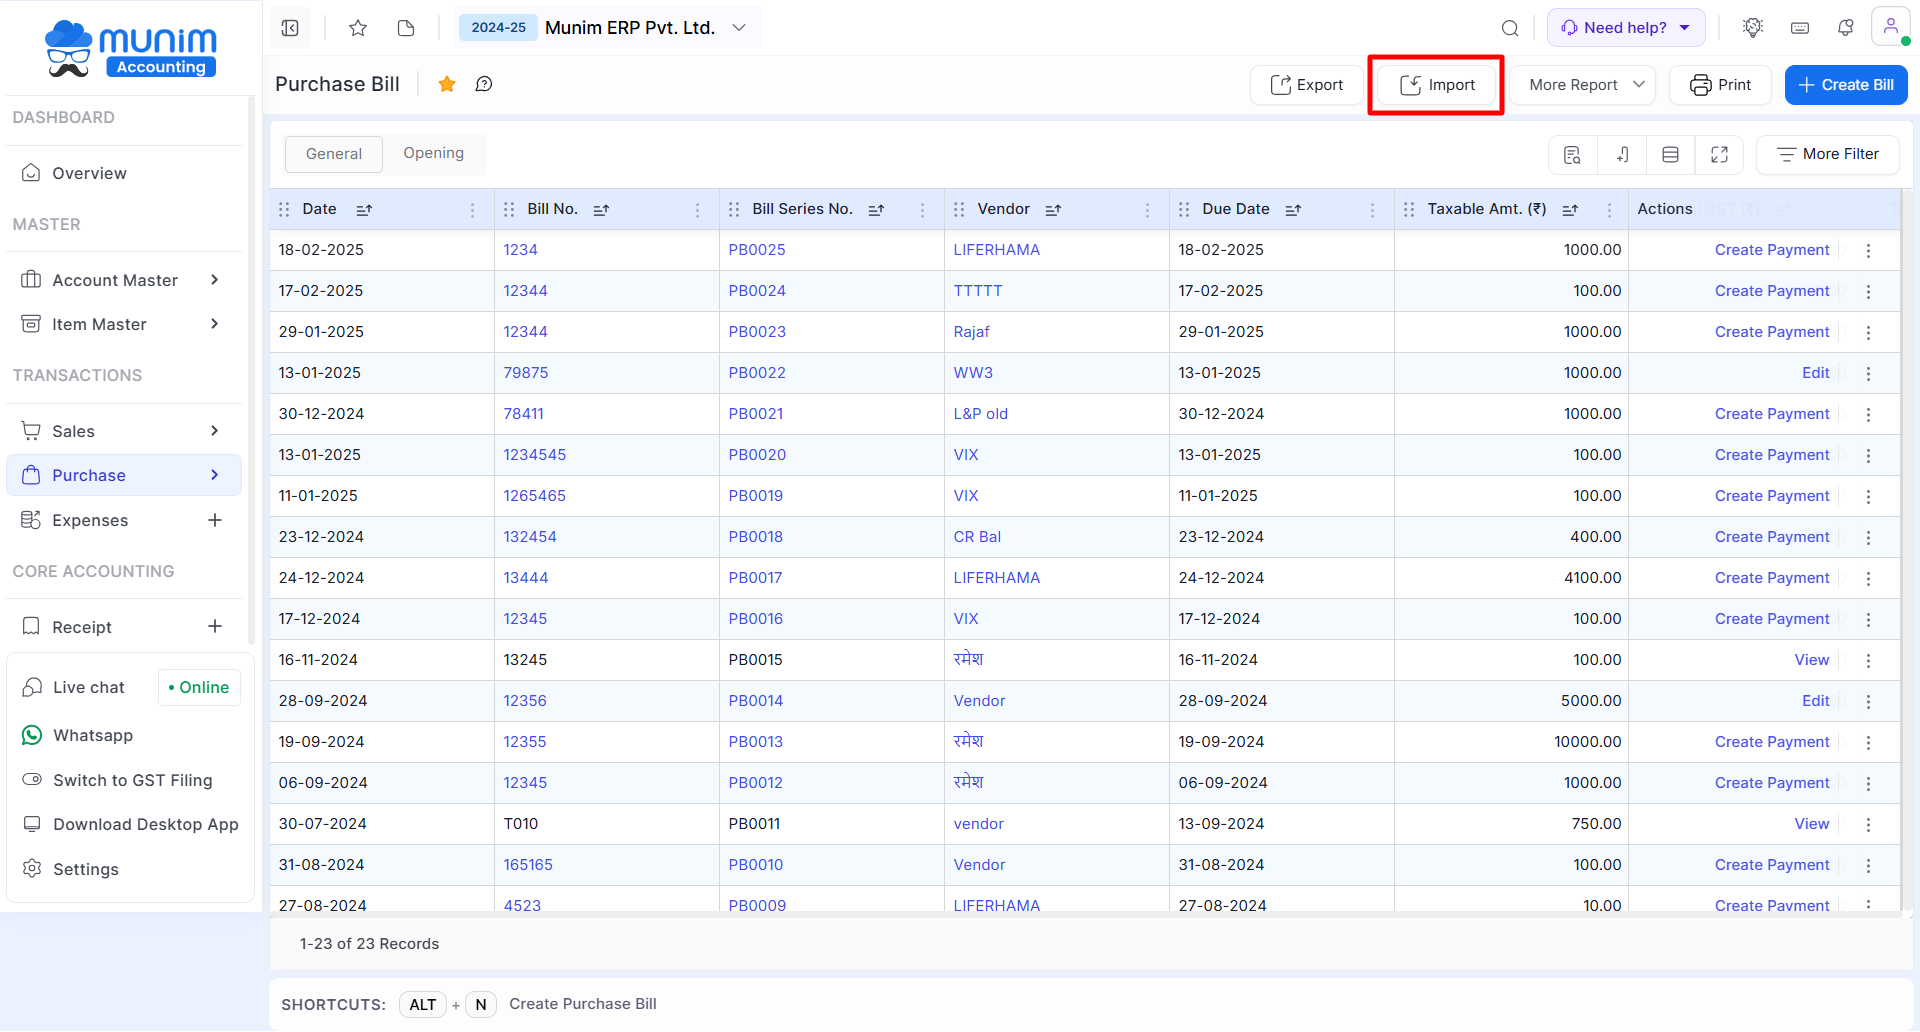Expand Sales submenu
1920x1032 pixels.
click(x=214, y=431)
